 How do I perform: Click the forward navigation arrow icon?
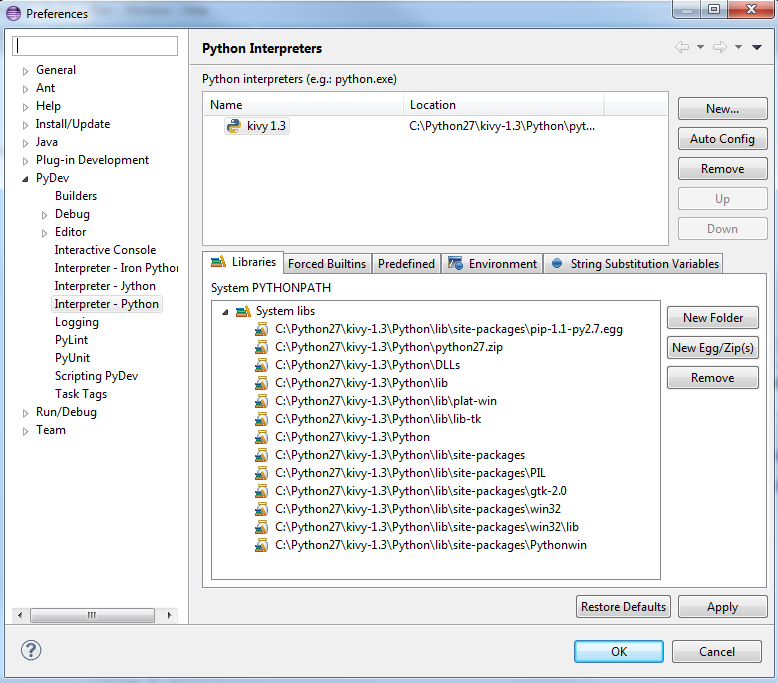[720, 47]
